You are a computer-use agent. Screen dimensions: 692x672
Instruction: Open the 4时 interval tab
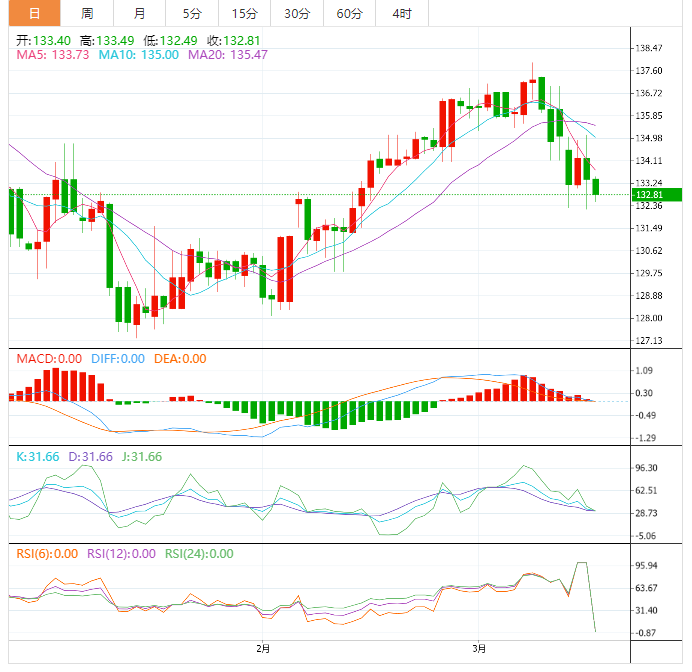(402, 13)
